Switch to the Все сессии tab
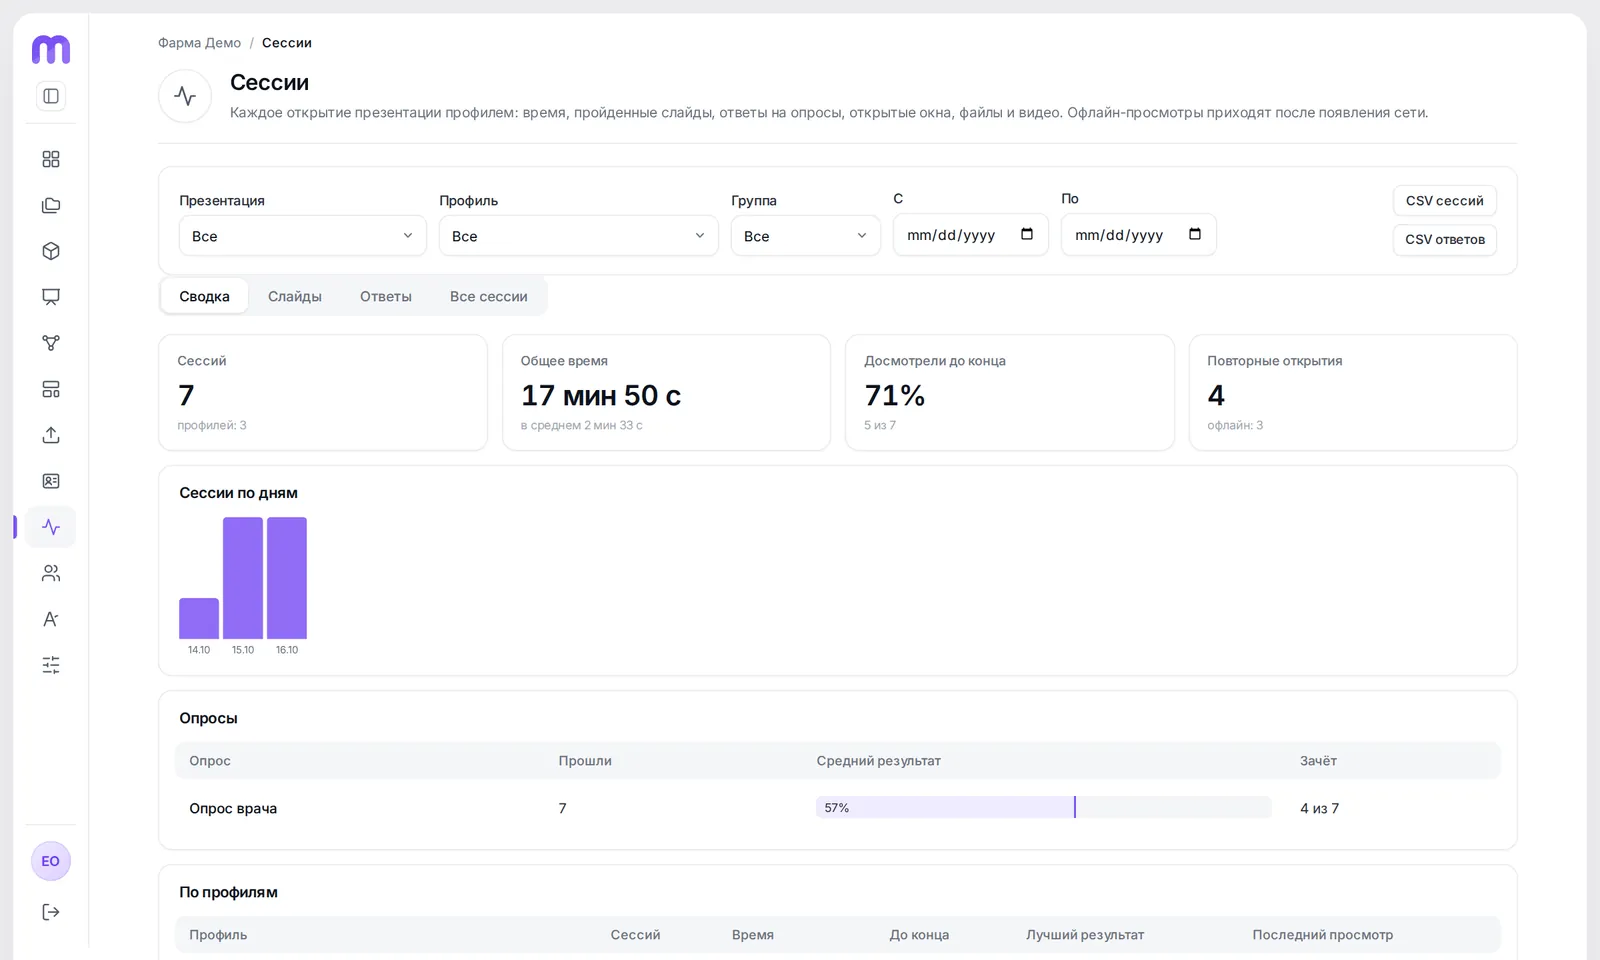The image size is (1600, 960). point(489,296)
